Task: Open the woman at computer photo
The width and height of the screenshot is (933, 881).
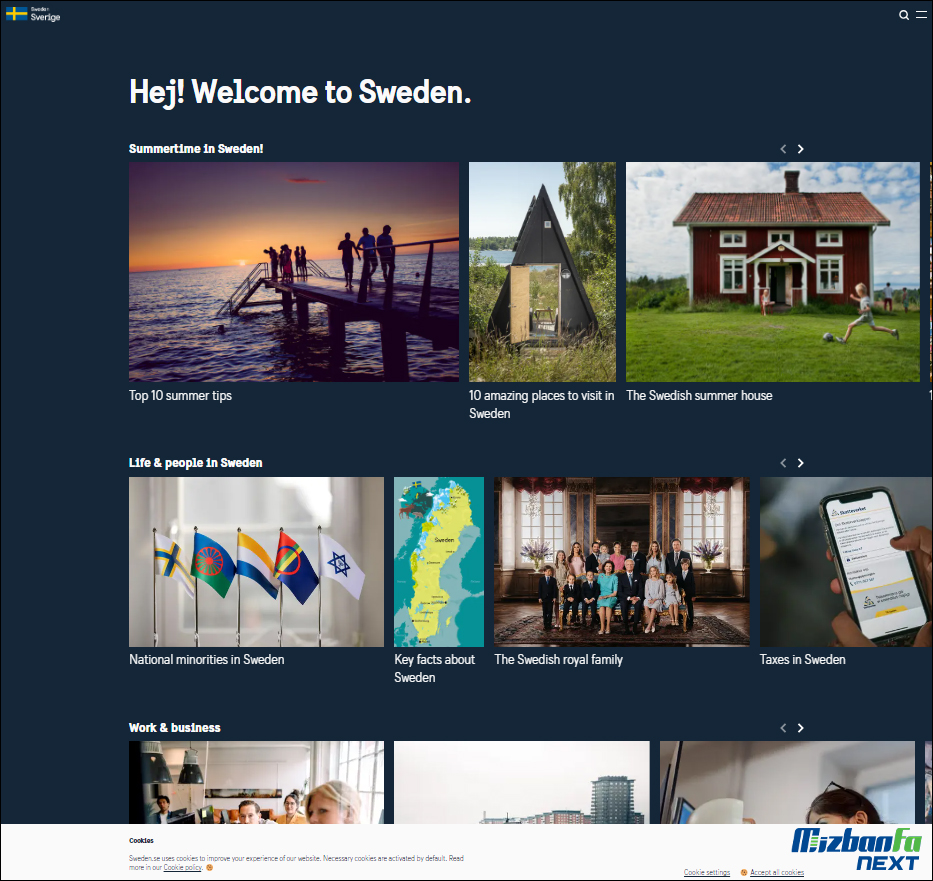Action: (x=787, y=782)
